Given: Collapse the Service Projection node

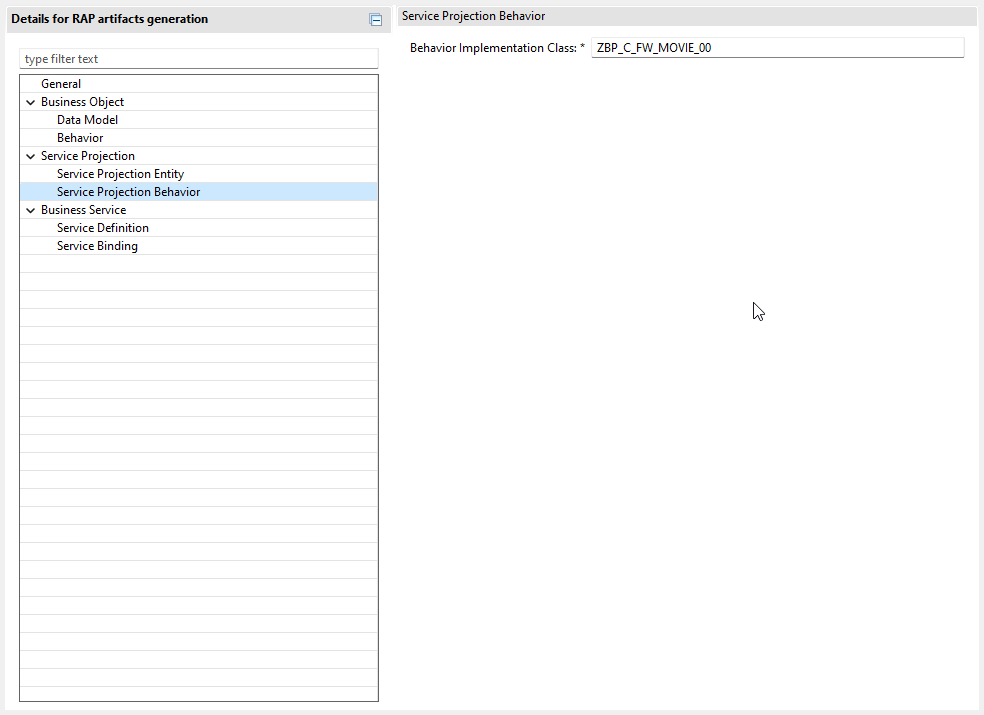Looking at the screenshot, I should (30, 156).
